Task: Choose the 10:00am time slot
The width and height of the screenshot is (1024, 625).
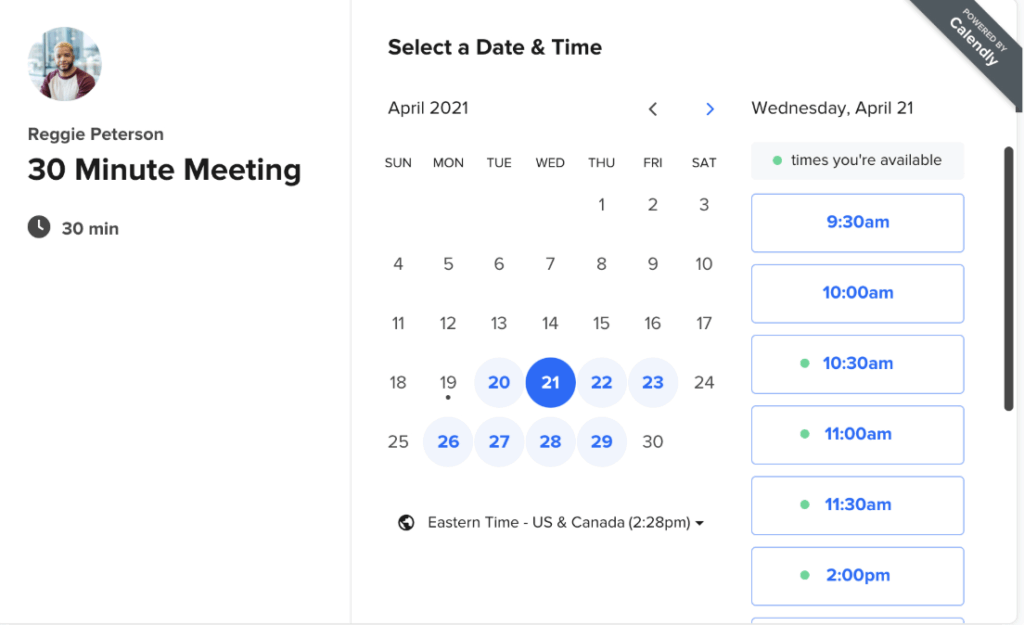Action: click(x=857, y=293)
